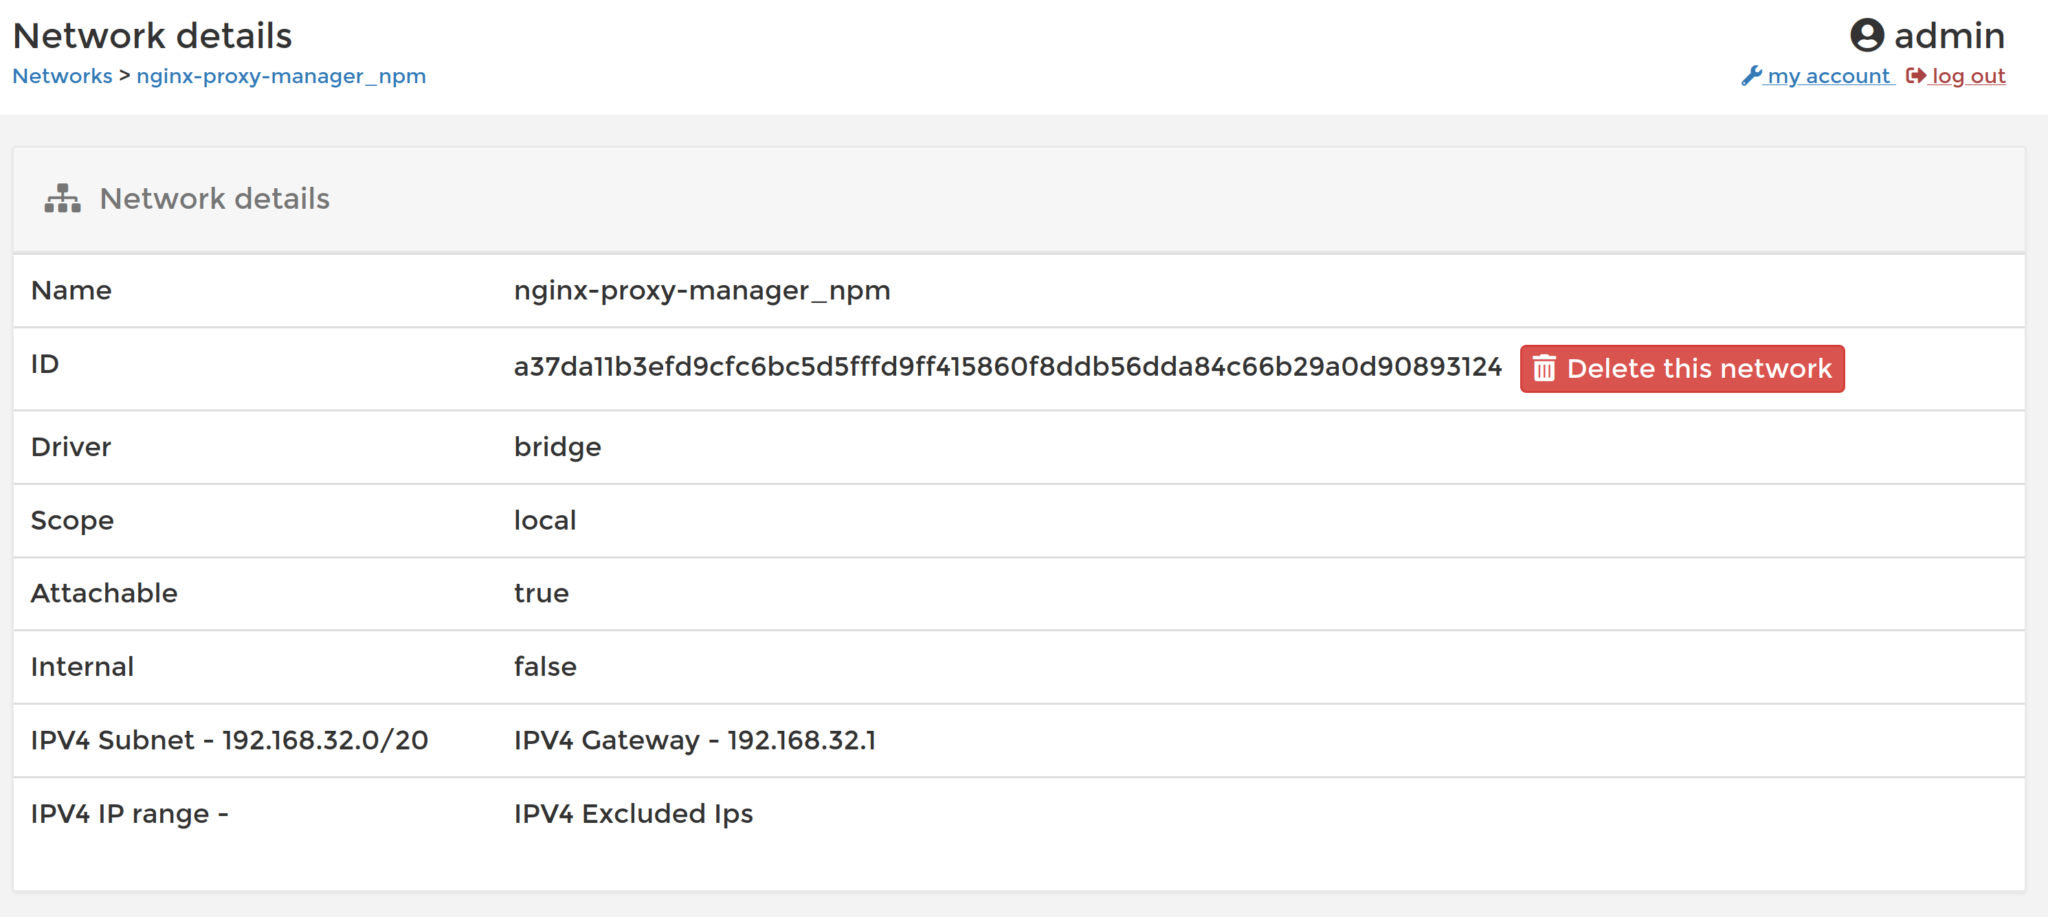Click the Scope value local
Image resolution: width=2048 pixels, height=917 pixels.
(x=544, y=520)
